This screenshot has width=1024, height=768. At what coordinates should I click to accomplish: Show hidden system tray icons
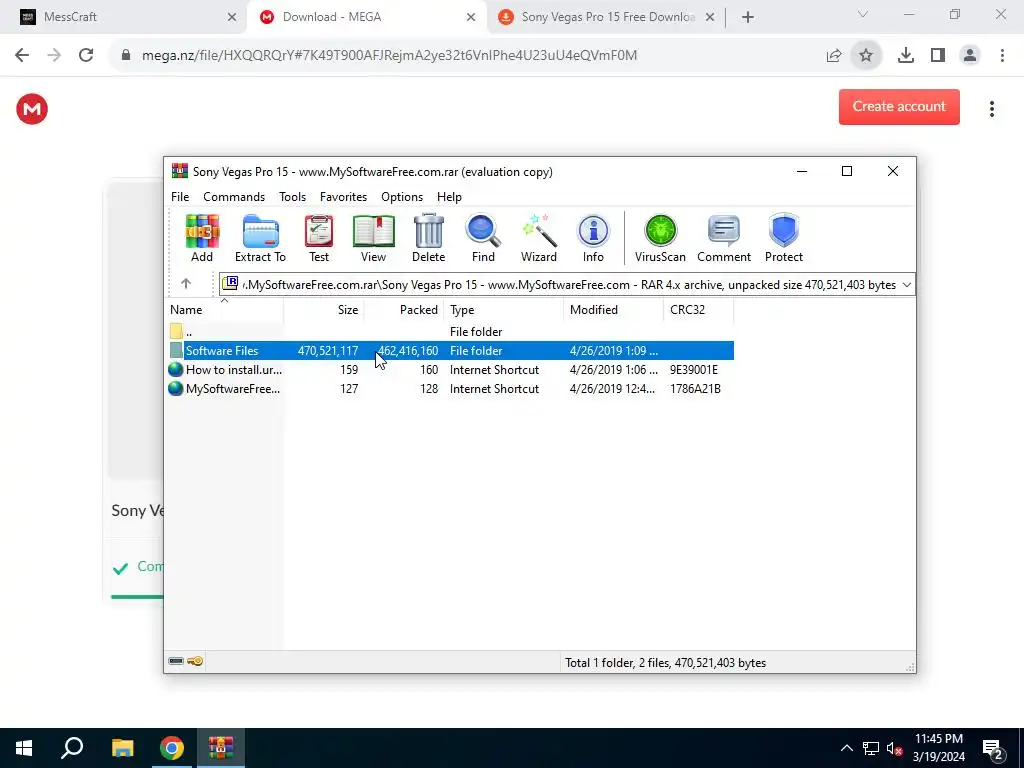point(846,748)
